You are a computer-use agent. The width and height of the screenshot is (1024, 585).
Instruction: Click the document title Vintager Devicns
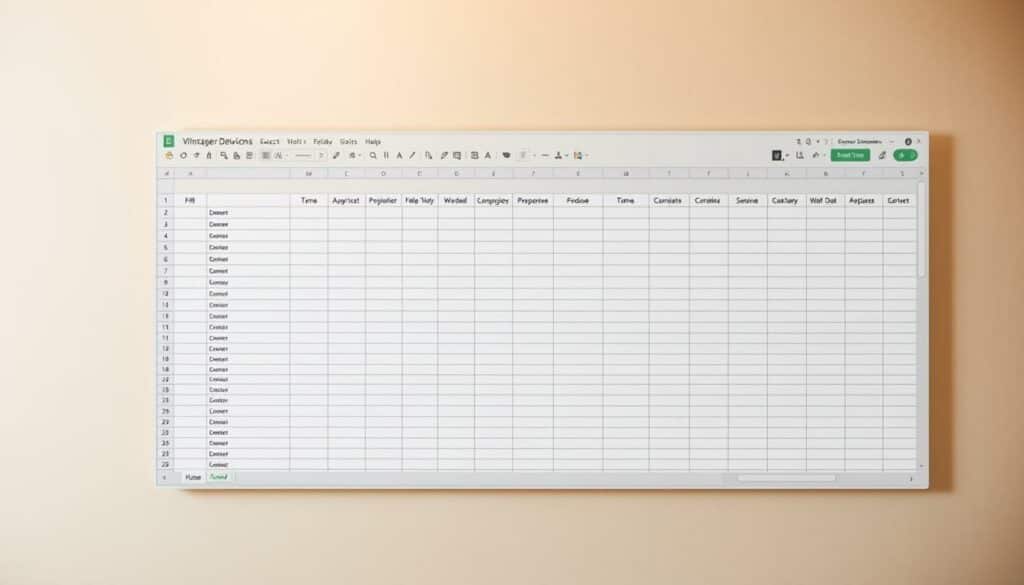[217, 141]
